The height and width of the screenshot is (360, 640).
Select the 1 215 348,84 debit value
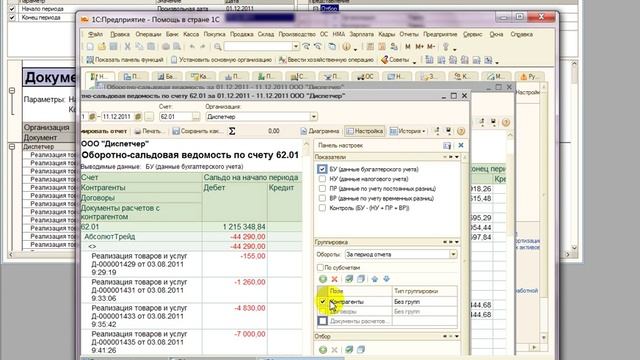pos(244,227)
